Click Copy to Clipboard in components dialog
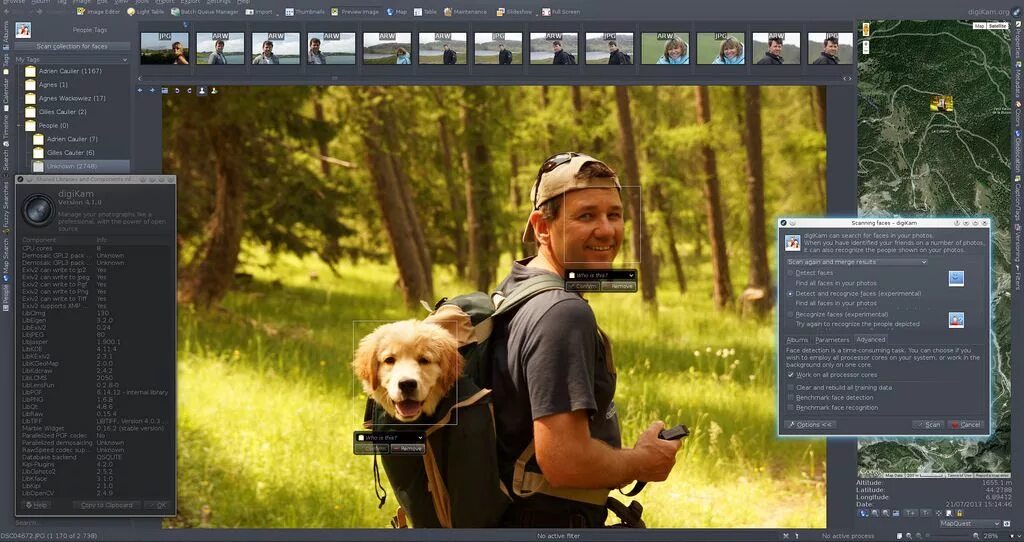The height and width of the screenshot is (542, 1024). 106,505
